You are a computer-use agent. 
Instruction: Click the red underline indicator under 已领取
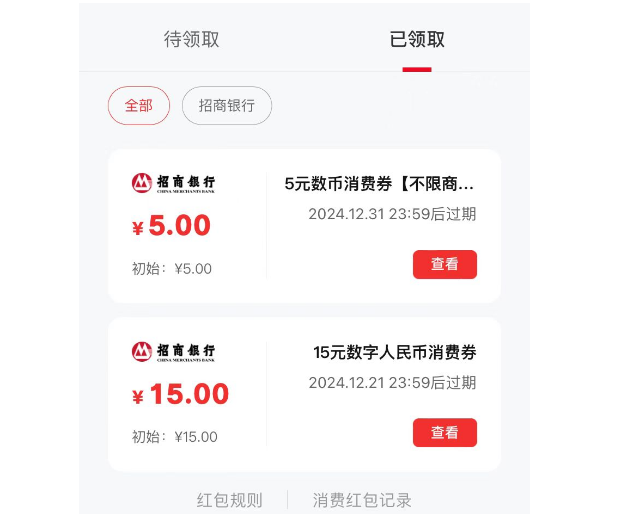tap(417, 69)
